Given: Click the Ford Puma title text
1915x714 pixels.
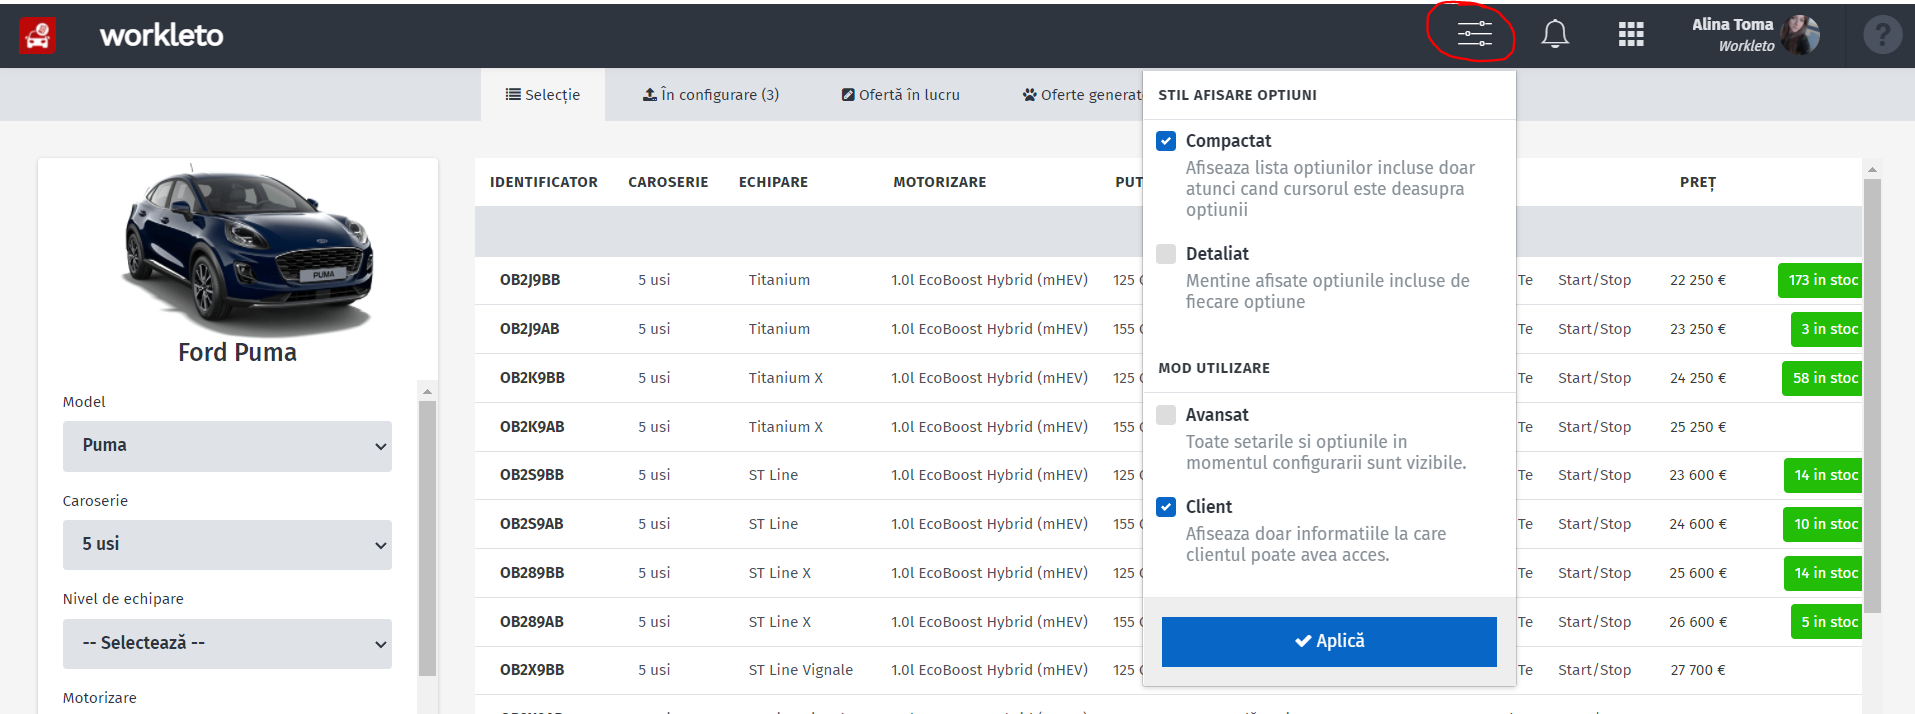Looking at the screenshot, I should point(237,353).
